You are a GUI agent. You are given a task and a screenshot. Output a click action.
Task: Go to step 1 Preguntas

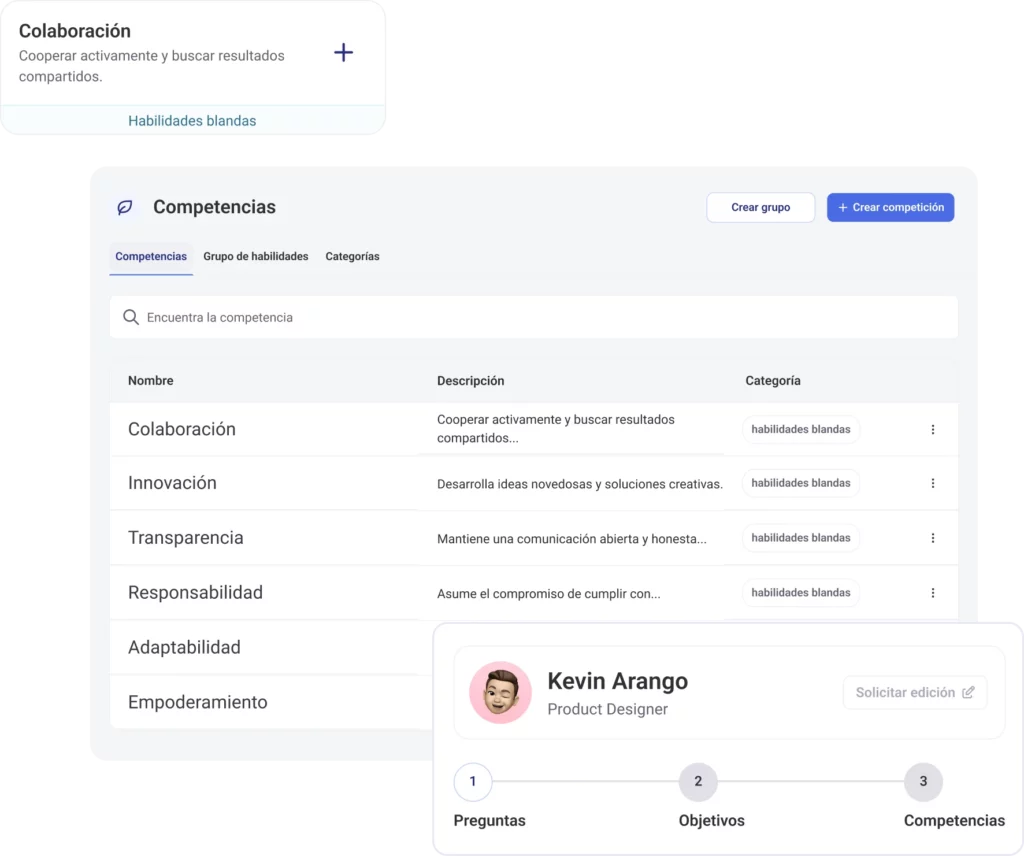click(473, 782)
